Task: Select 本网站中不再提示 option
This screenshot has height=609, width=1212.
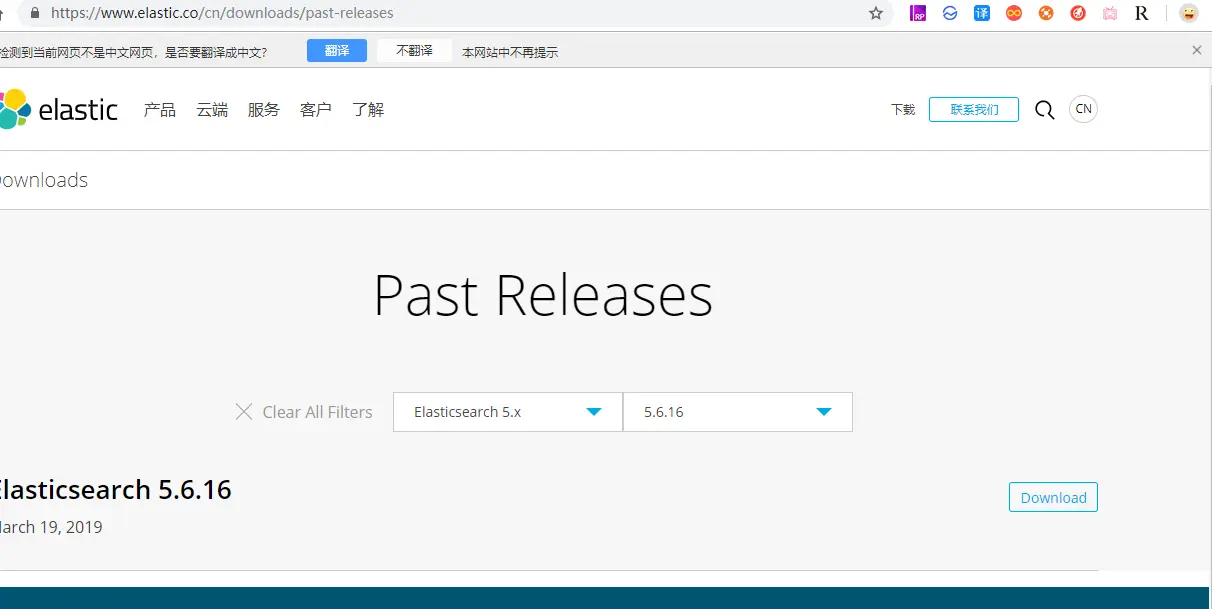Action: 510,52
